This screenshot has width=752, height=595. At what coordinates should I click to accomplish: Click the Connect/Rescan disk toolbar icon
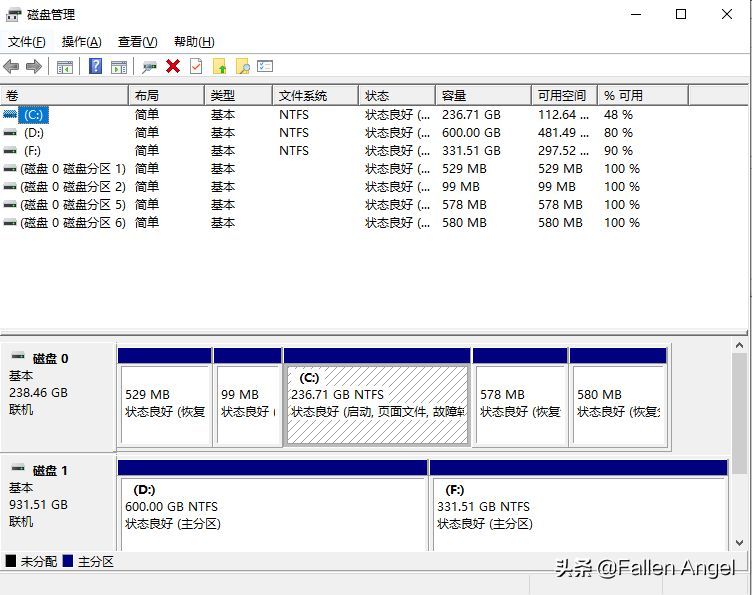point(149,67)
